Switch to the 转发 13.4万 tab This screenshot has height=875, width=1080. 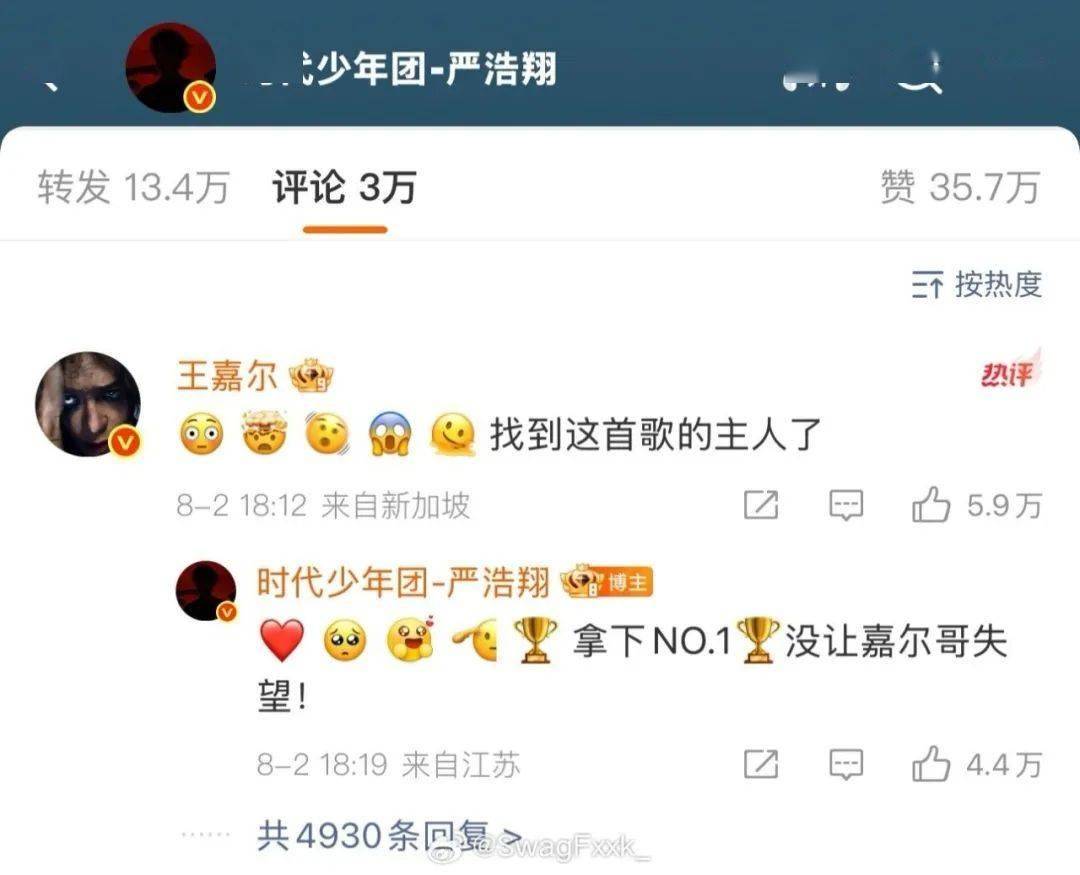[x=133, y=187]
